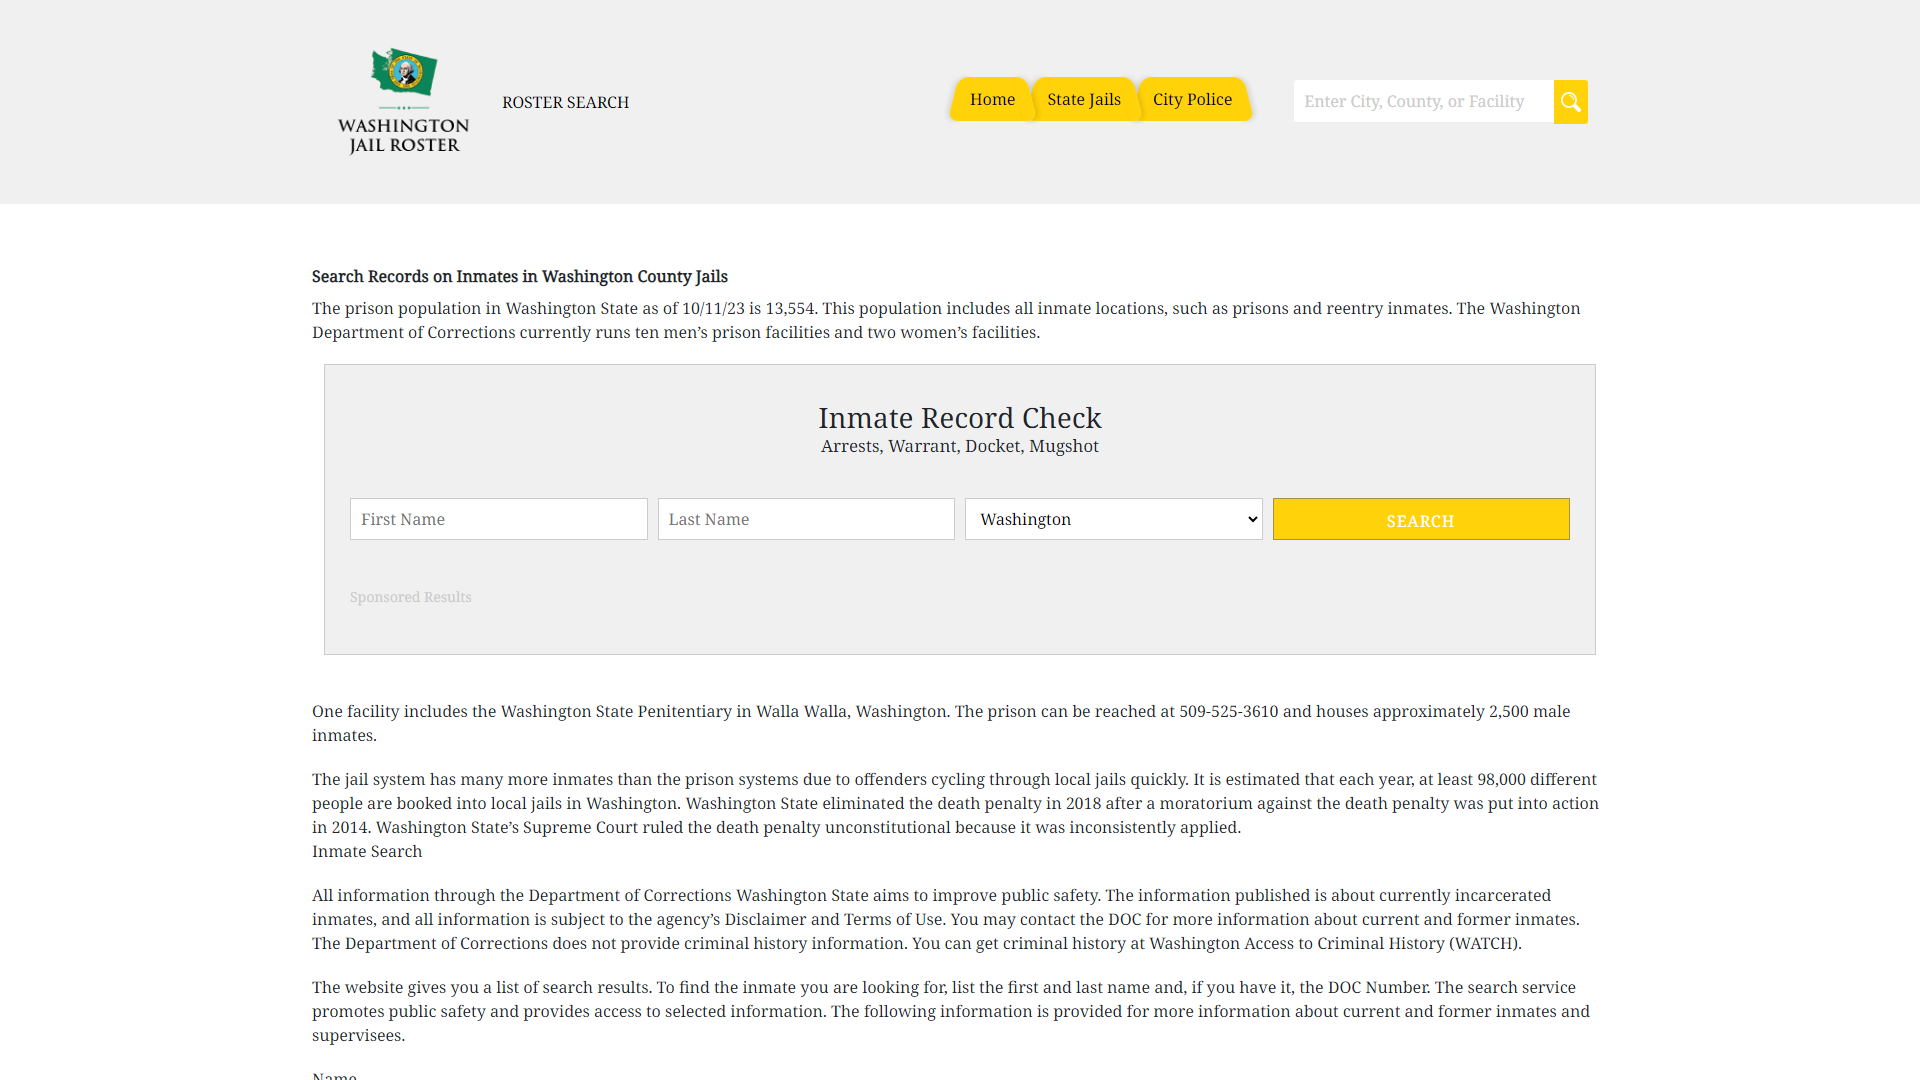Expand the Washington state dropdown
This screenshot has width=1920, height=1080.
[x=1113, y=519]
